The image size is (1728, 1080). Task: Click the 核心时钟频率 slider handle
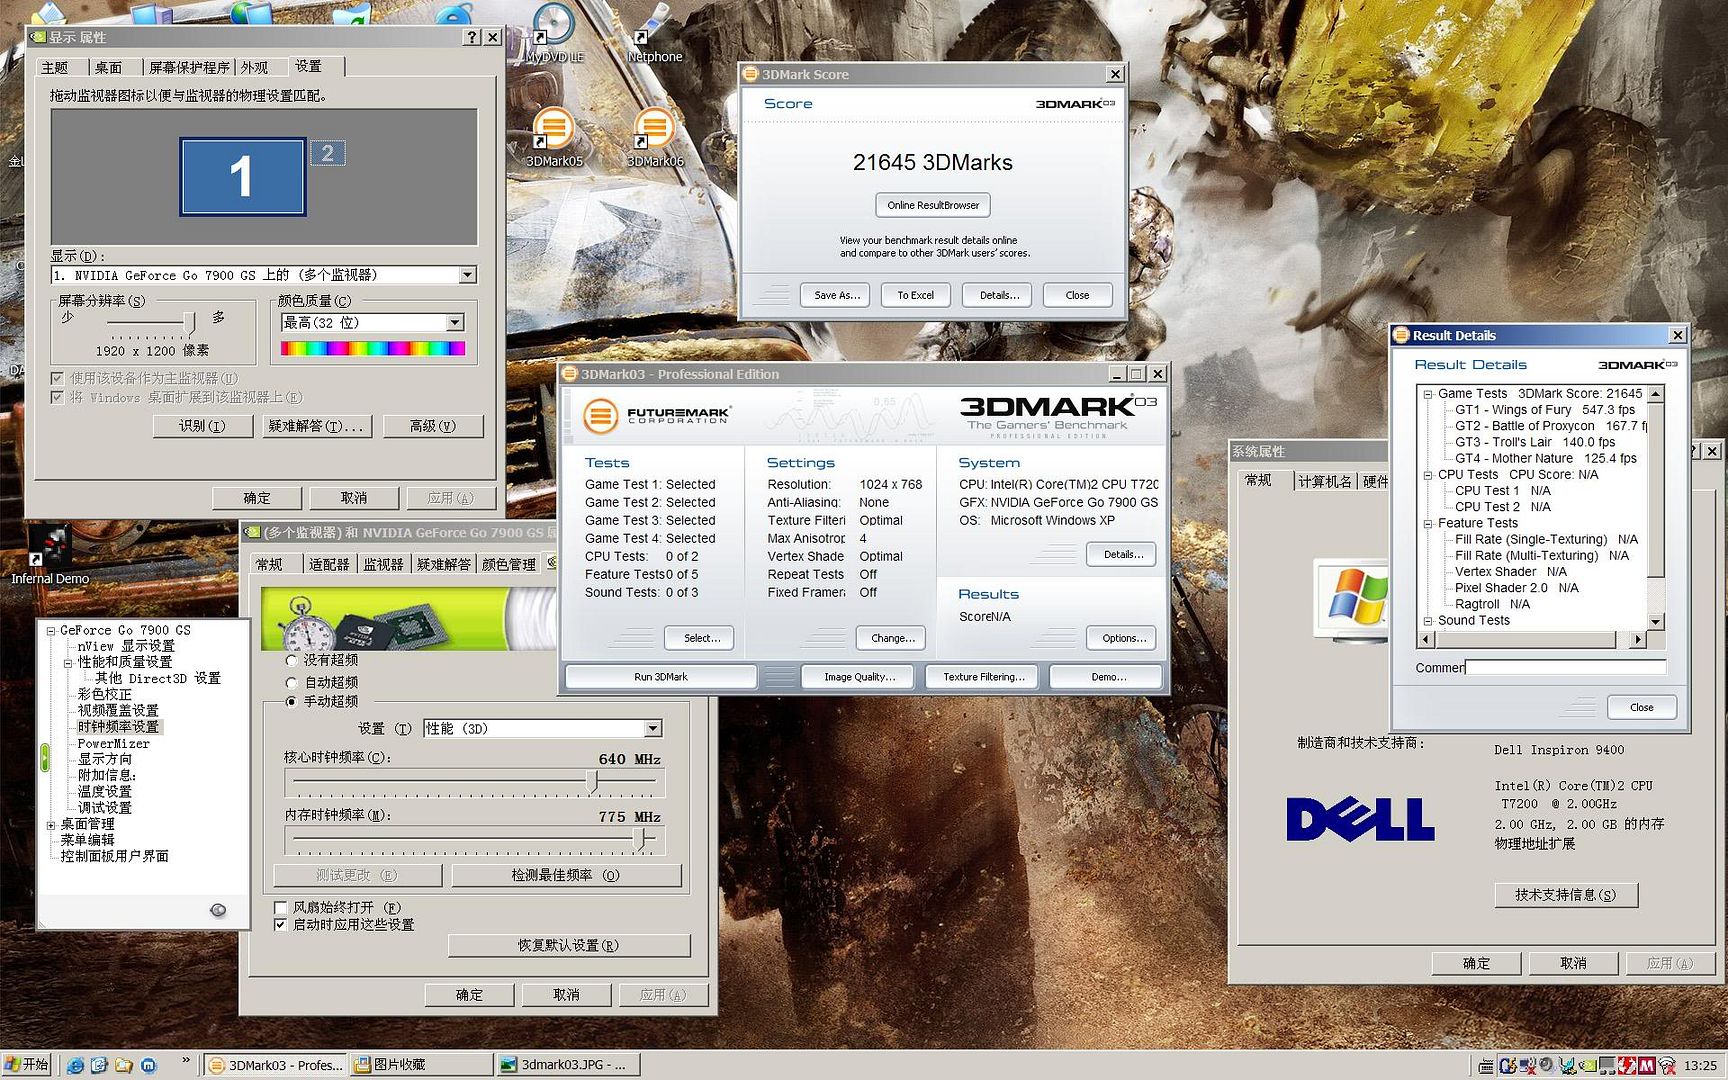(592, 781)
